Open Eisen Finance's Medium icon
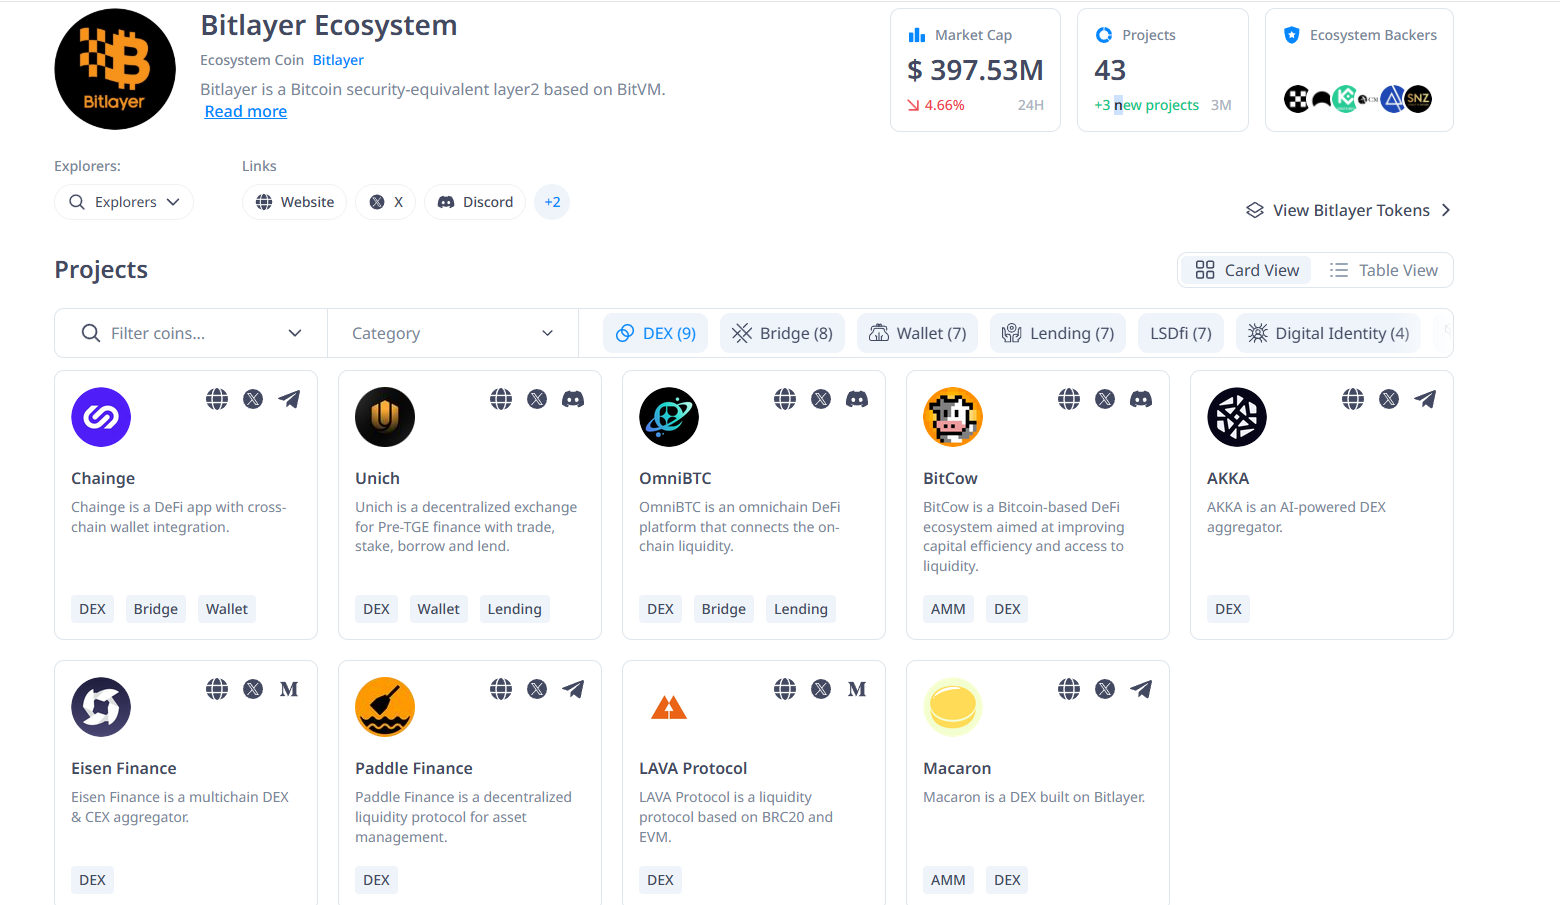The height and width of the screenshot is (905, 1560). 289,689
